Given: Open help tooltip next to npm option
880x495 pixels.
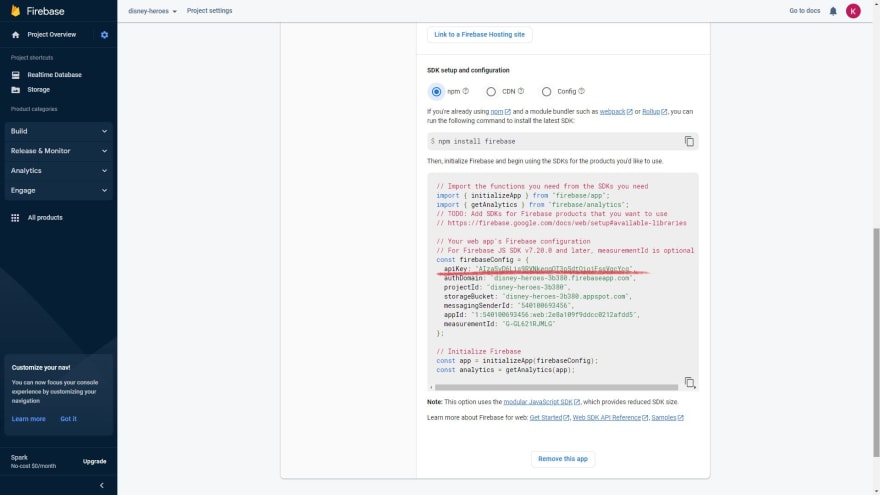Looking at the screenshot, I should pyautogui.click(x=465, y=91).
